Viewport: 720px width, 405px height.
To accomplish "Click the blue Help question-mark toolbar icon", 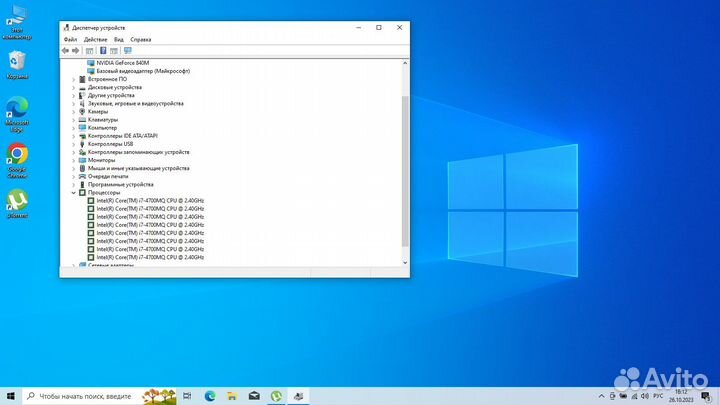I will pyautogui.click(x=103, y=51).
